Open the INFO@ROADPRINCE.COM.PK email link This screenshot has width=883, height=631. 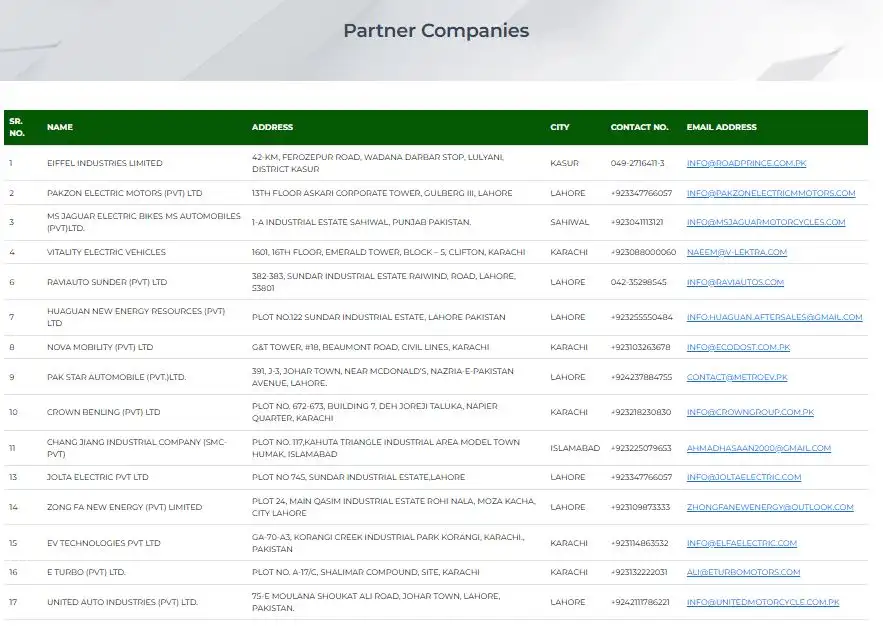746,163
